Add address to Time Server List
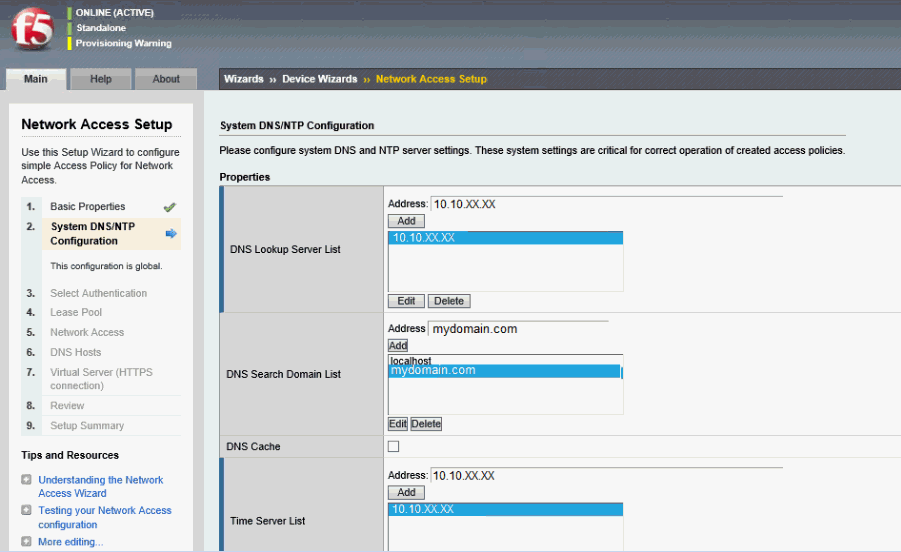 (406, 493)
